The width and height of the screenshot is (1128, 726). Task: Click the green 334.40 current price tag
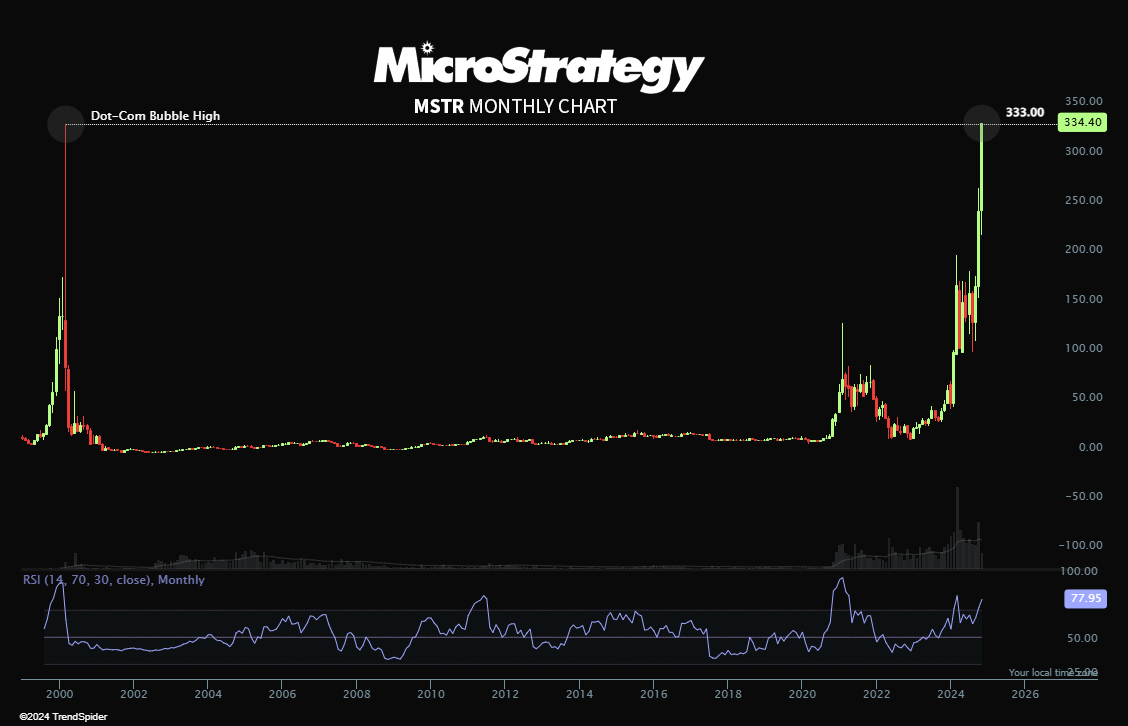coord(1082,122)
